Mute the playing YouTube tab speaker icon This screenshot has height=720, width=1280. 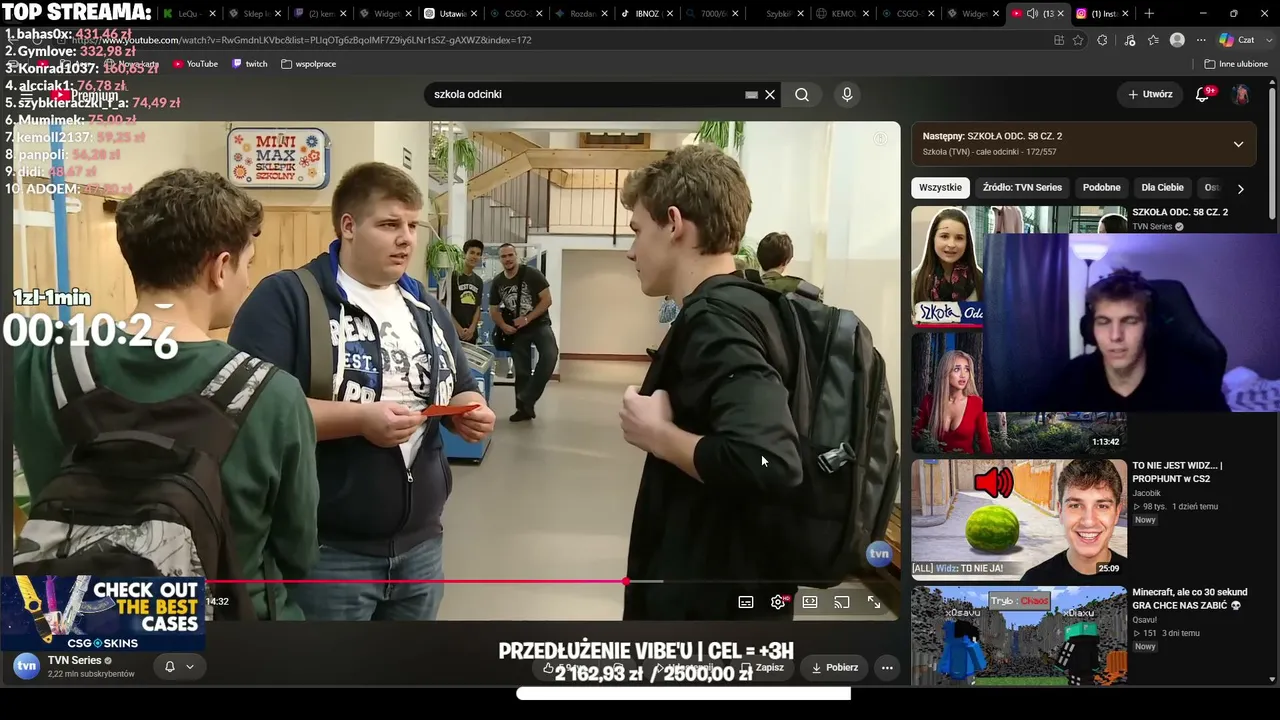click(1032, 14)
